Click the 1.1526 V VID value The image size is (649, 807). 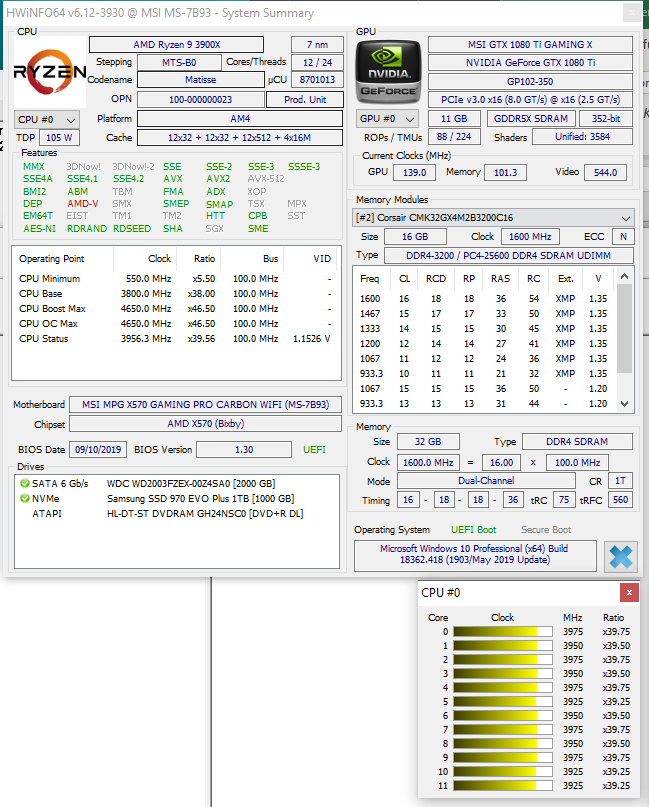[x=311, y=339]
